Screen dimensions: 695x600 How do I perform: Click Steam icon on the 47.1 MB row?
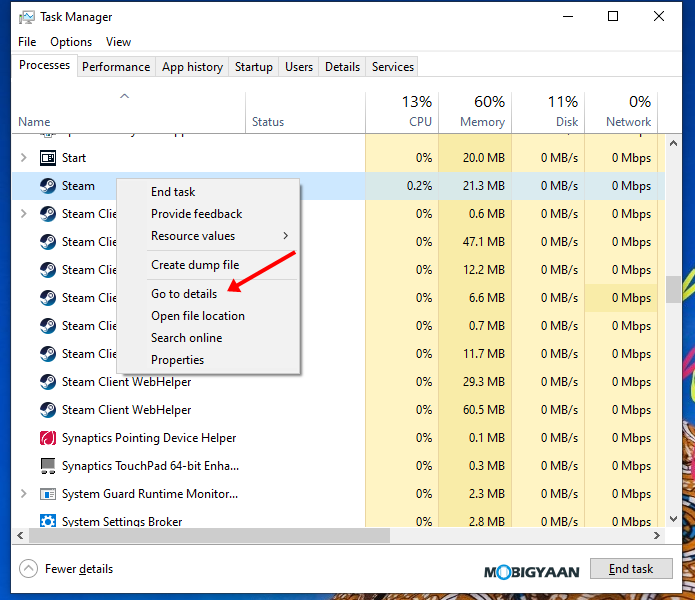[x=47, y=242]
